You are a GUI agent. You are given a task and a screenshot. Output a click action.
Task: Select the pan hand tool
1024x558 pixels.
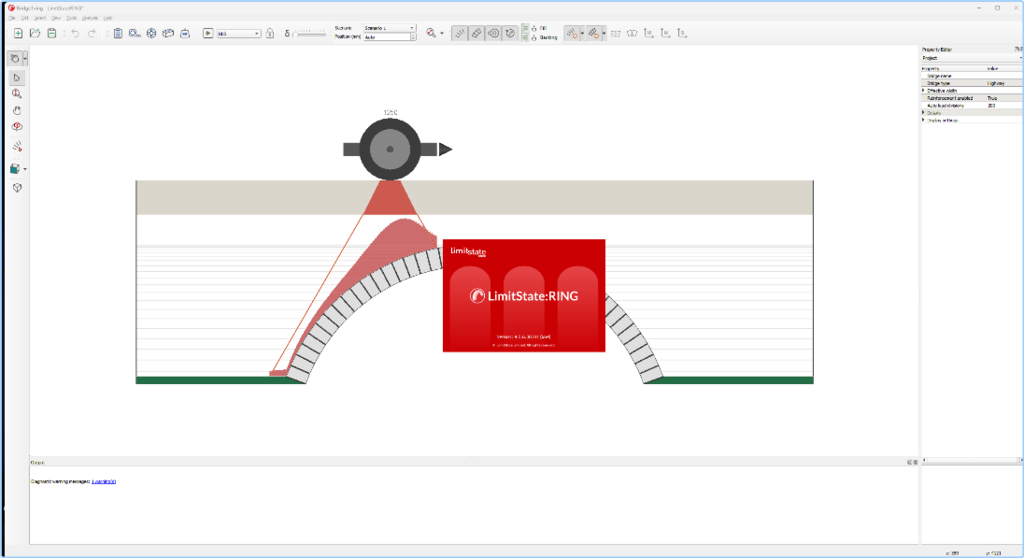[17, 110]
